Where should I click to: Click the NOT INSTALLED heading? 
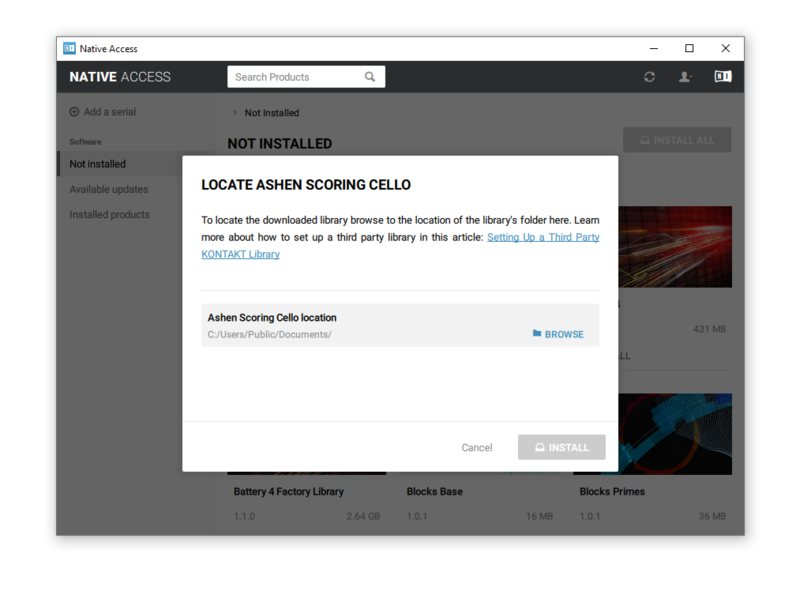pos(280,144)
